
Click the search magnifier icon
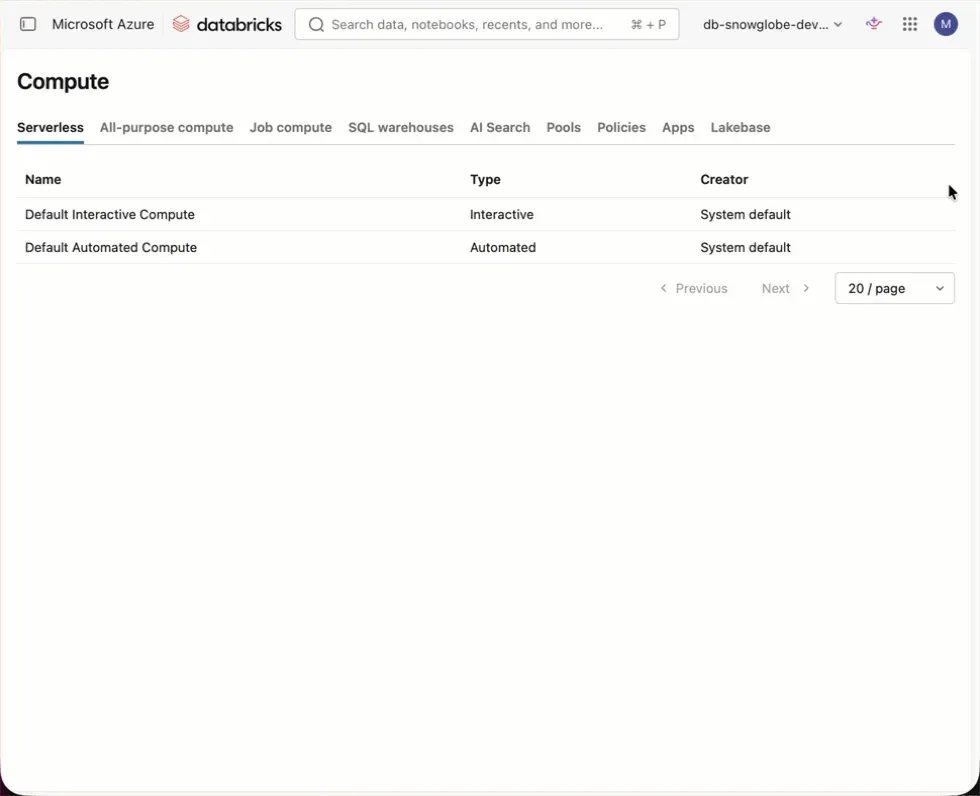click(316, 24)
